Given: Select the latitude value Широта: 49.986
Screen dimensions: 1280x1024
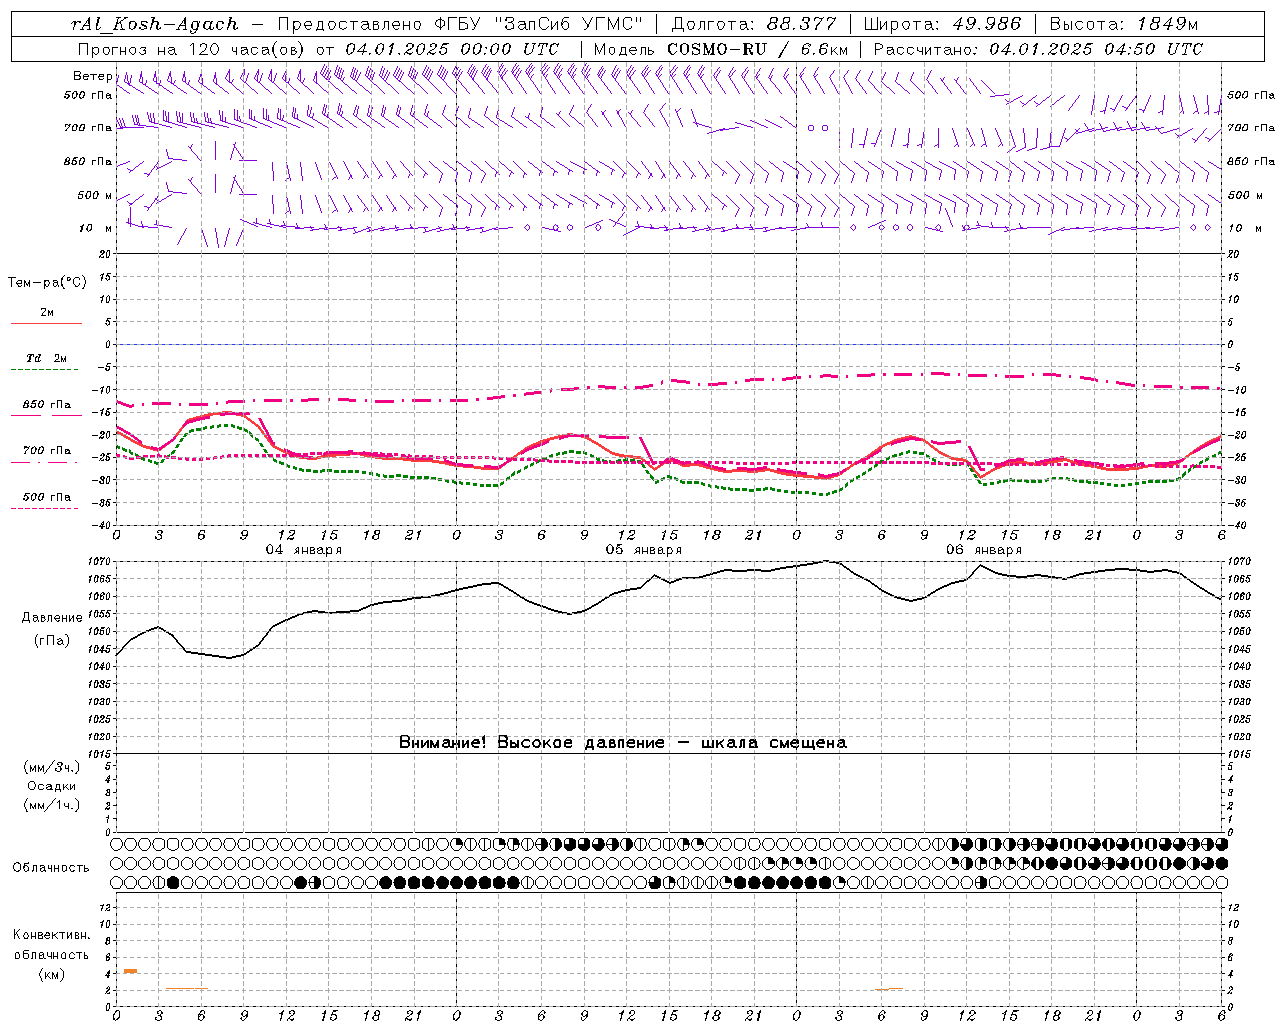Looking at the screenshot, I should [x=942, y=24].
